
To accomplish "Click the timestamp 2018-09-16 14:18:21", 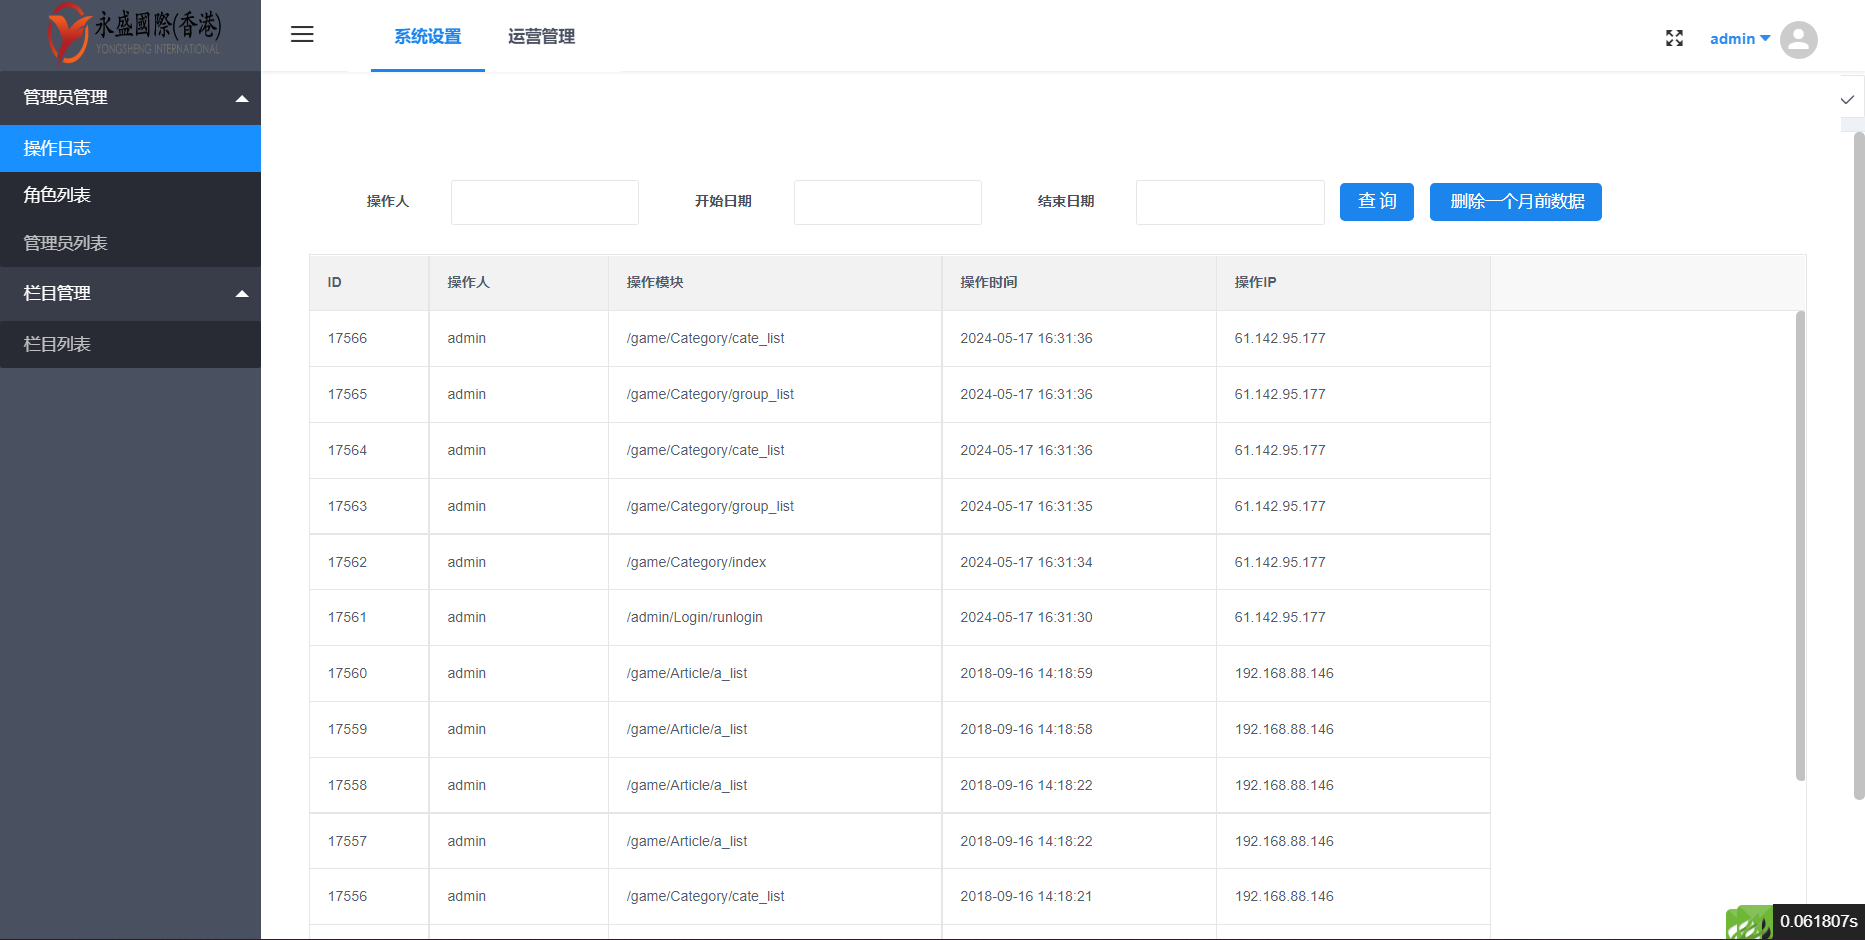I will click(x=1026, y=897).
